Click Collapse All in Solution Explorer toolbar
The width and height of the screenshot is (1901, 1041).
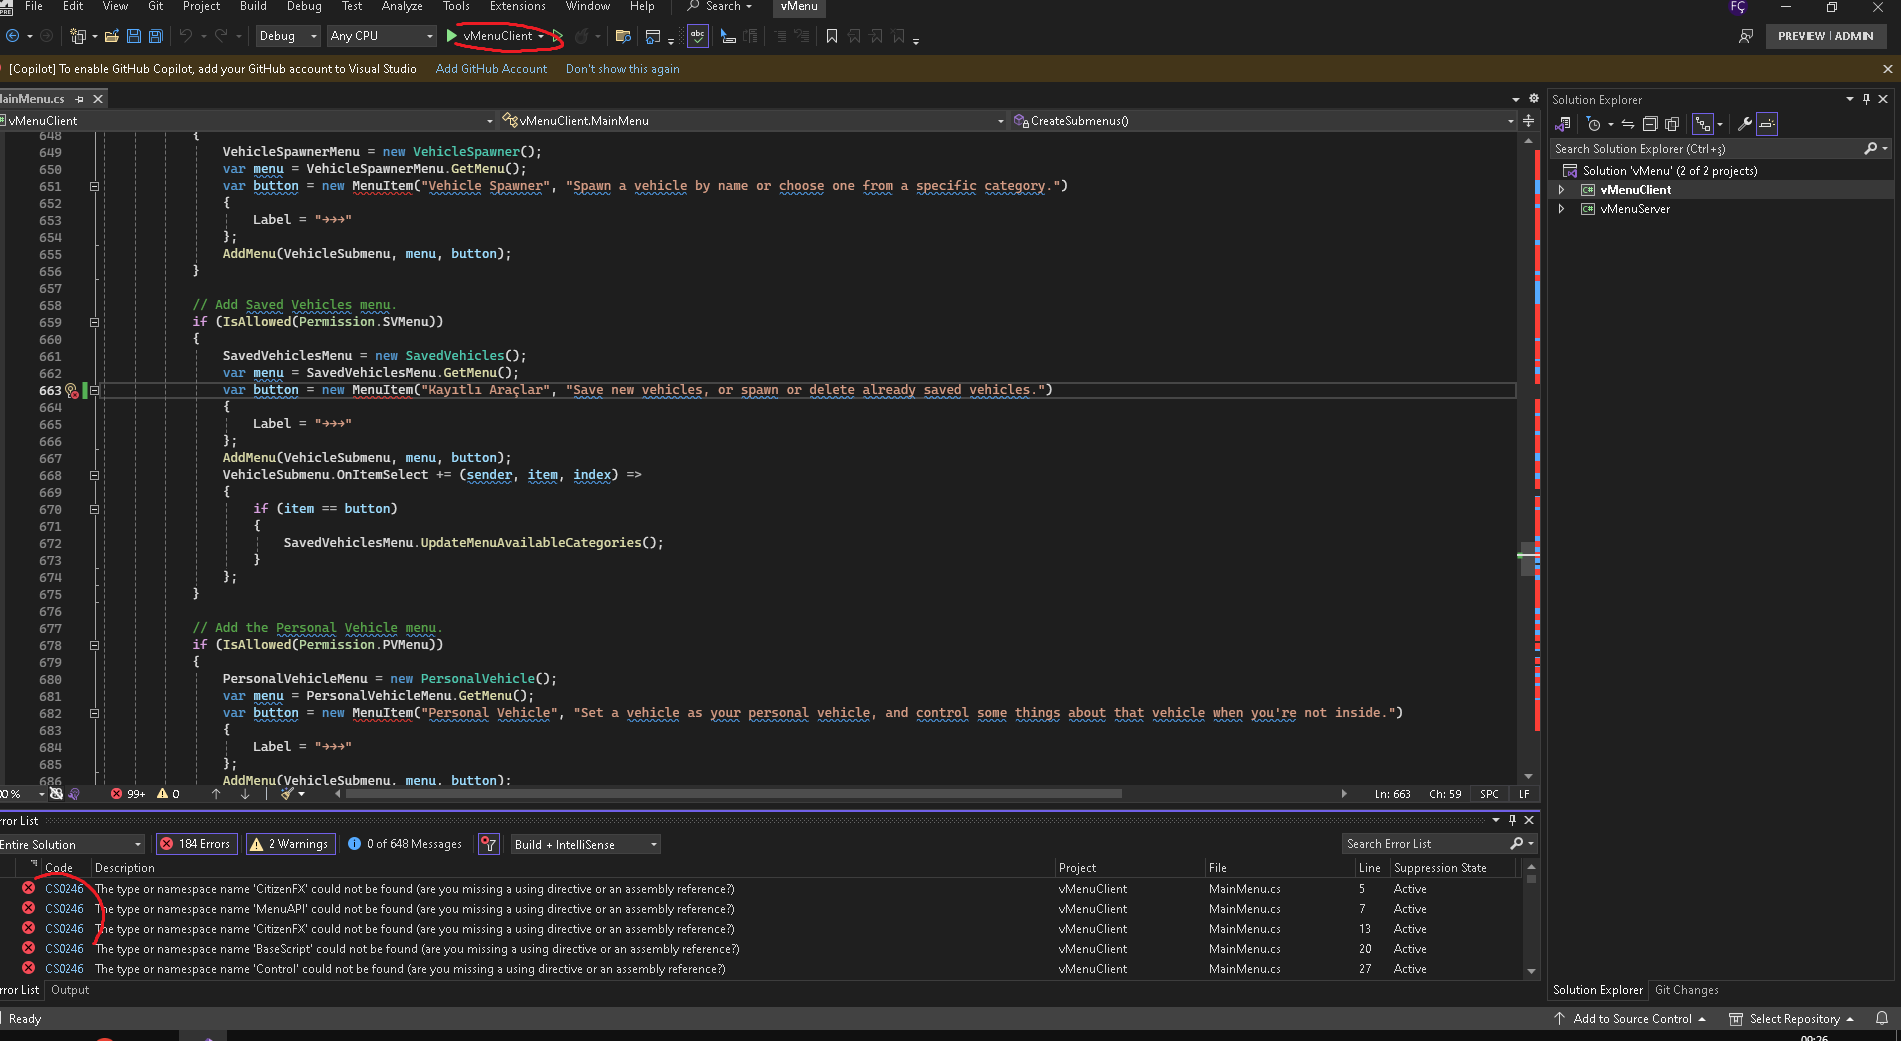point(1650,124)
